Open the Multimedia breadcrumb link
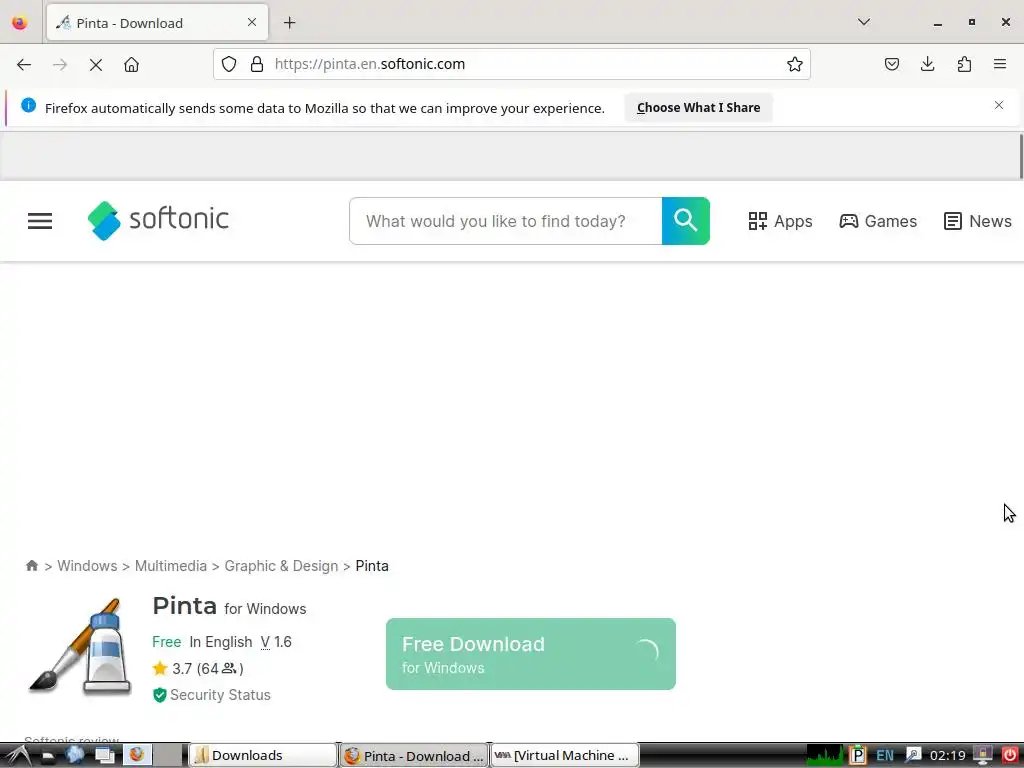Viewport: 1024px width, 768px height. tap(170, 566)
